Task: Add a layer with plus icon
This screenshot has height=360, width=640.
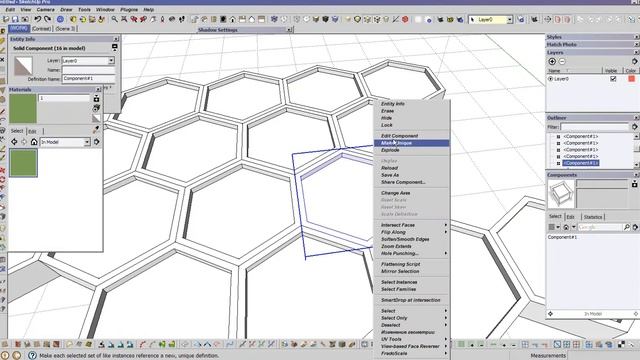Action: [552, 61]
